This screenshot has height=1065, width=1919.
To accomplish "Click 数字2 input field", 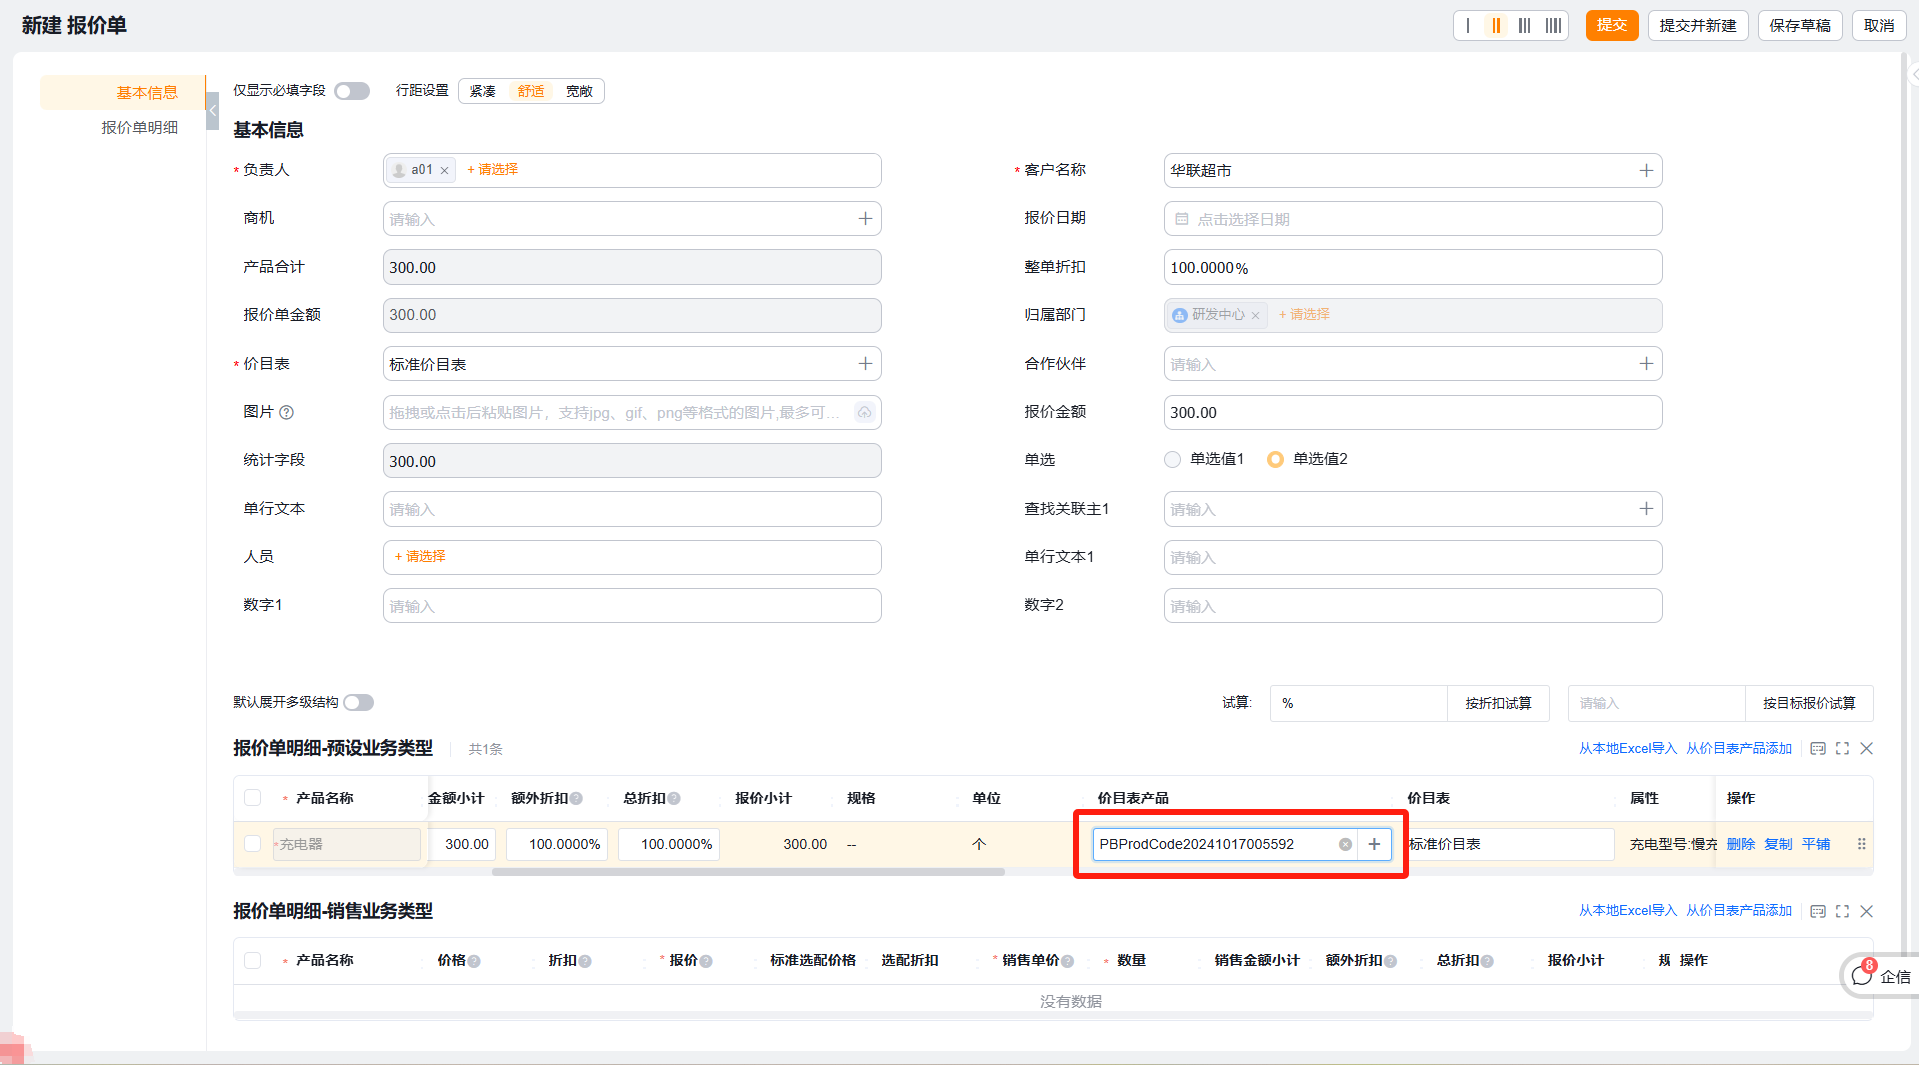I will (x=1412, y=606).
